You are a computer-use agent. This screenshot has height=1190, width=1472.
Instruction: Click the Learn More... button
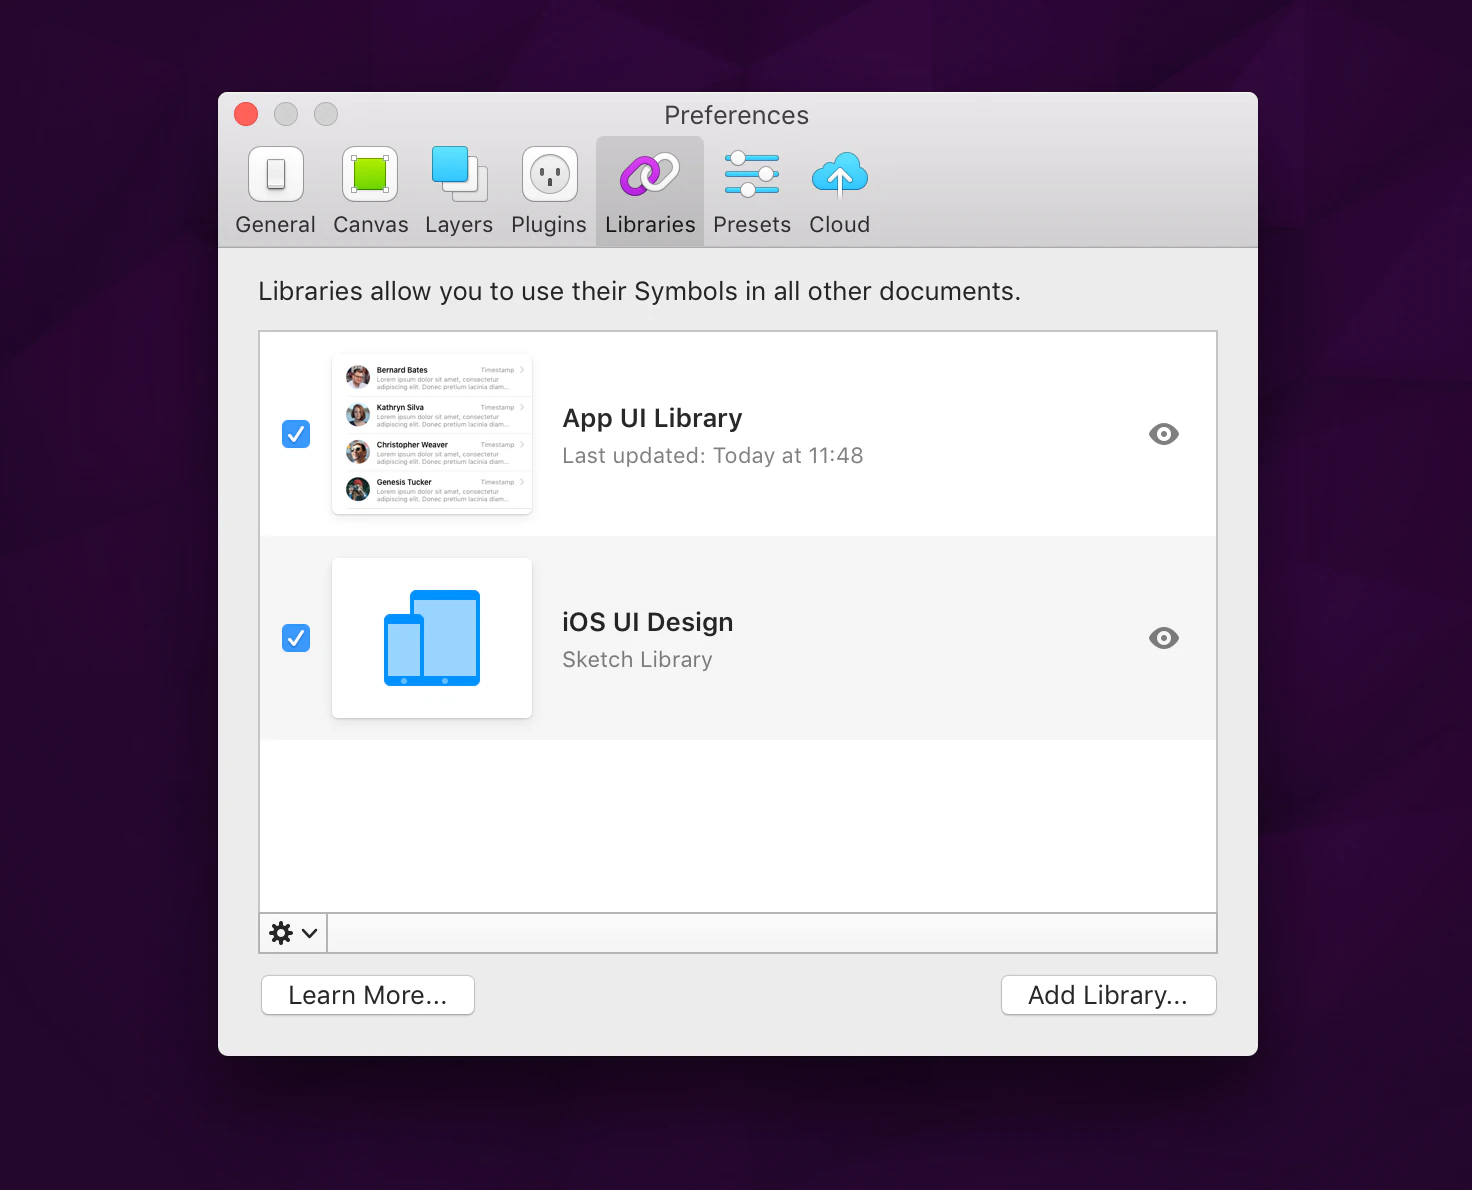coord(368,995)
